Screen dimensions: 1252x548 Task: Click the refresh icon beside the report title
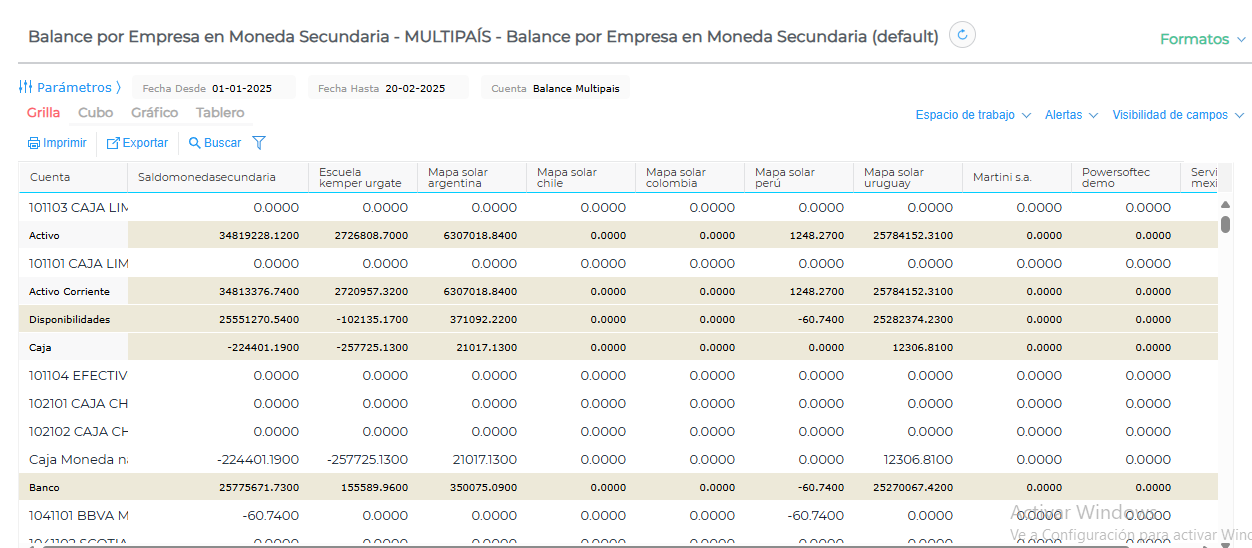coord(962,35)
